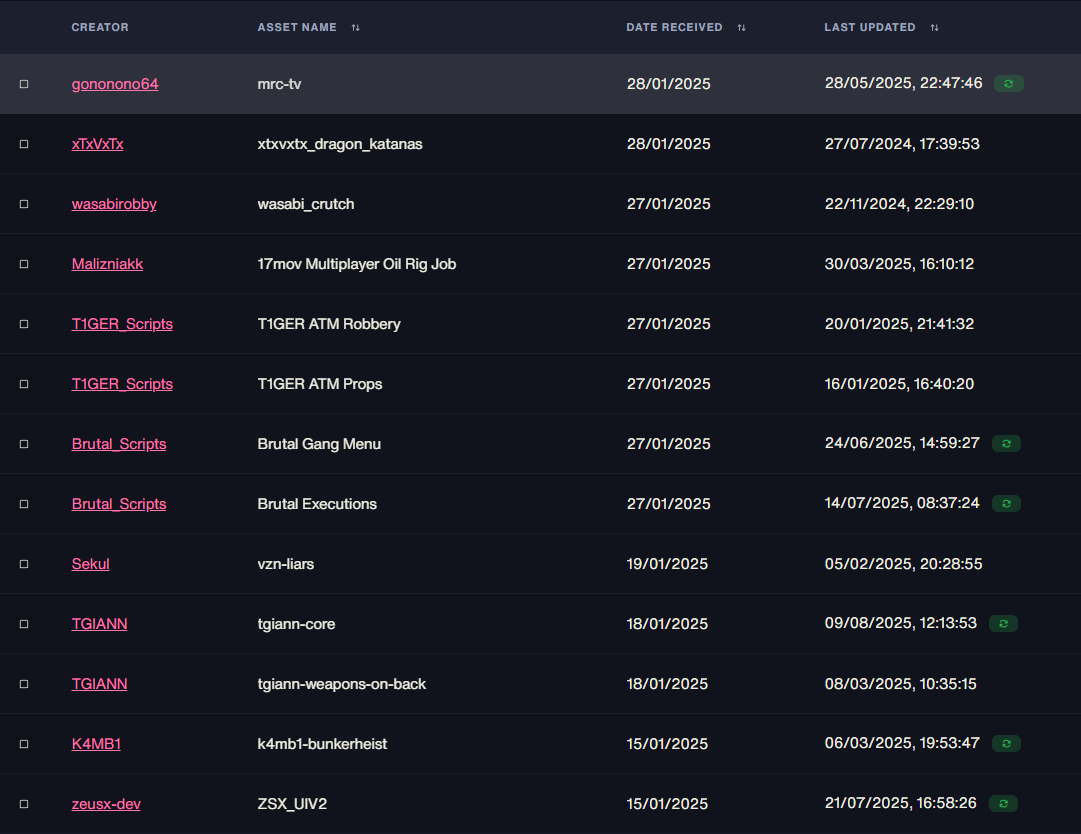Screen dimensions: 1081x834
Task: Click asset name 17mov Multiplayer Oil Rig Job
Action: coord(356,264)
